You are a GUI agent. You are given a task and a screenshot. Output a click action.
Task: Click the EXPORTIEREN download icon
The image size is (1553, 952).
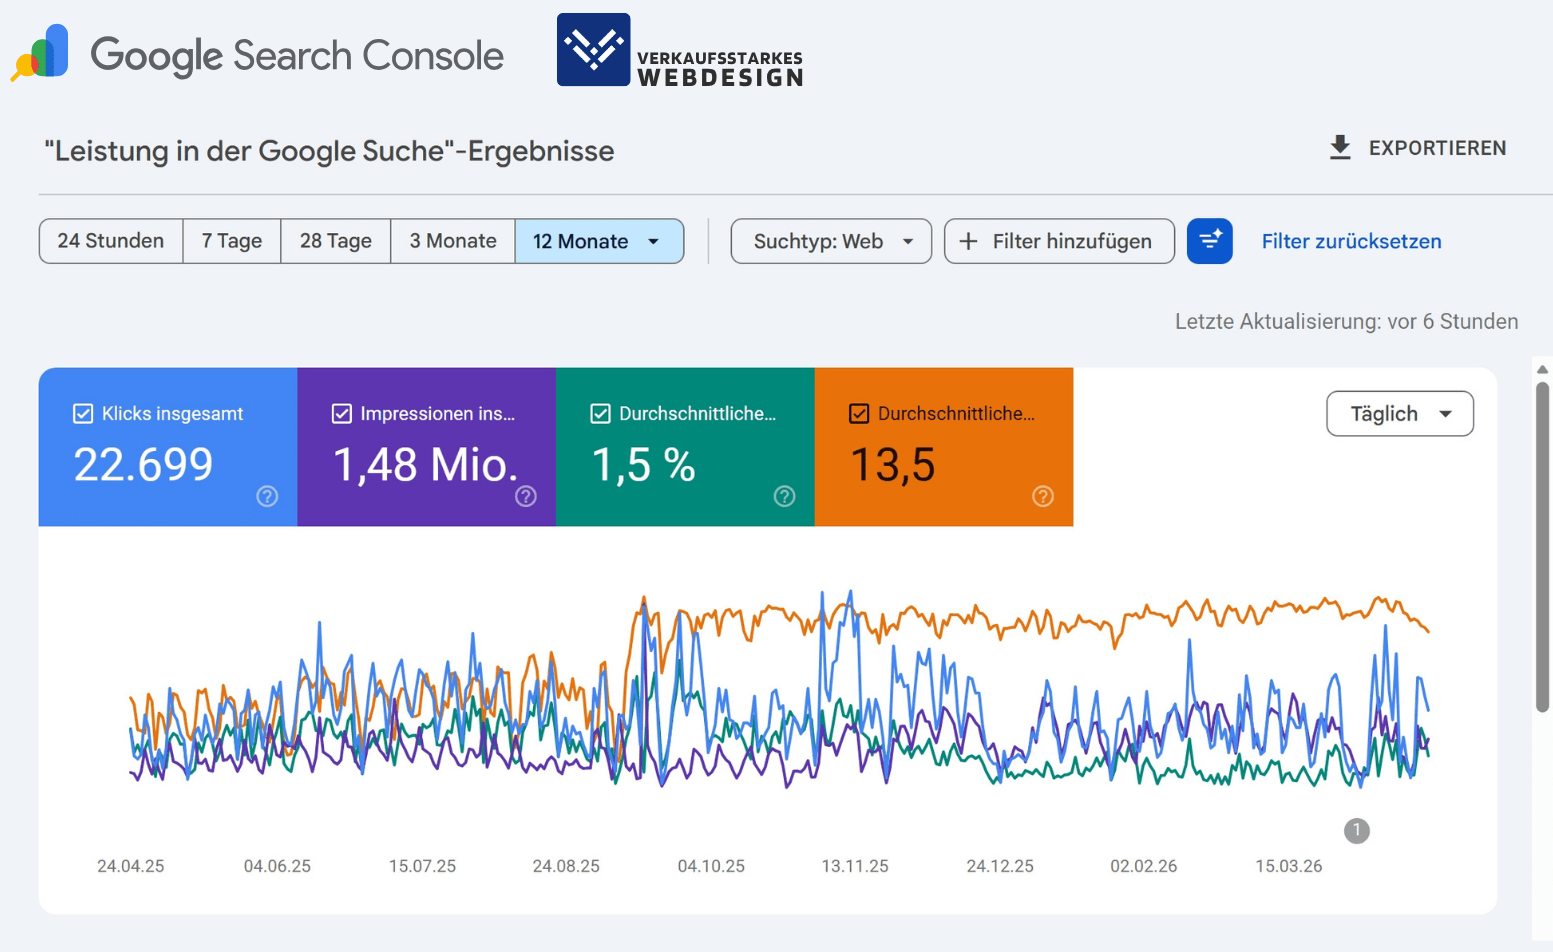(1339, 147)
